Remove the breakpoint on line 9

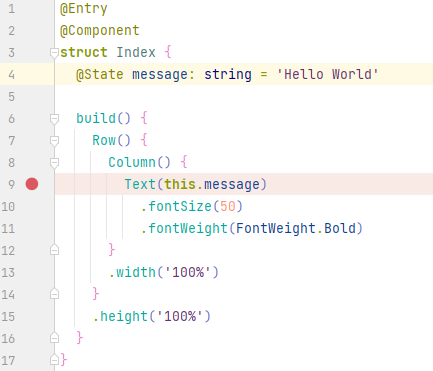tap(32, 184)
